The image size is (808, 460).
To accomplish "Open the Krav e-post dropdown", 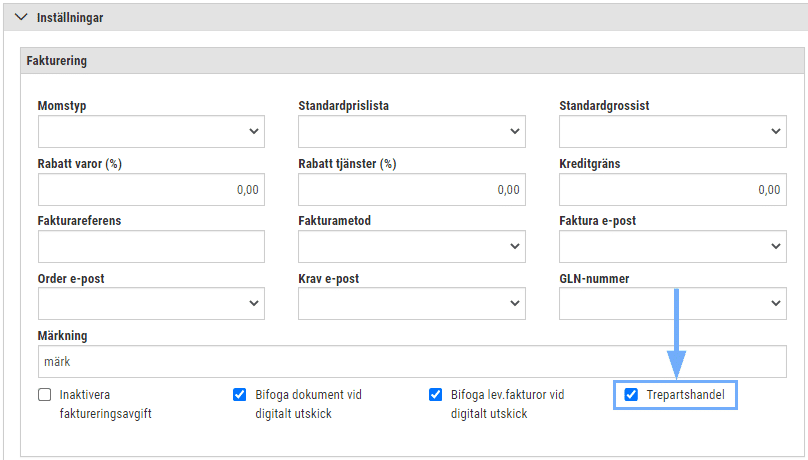I will pyautogui.click(x=412, y=303).
